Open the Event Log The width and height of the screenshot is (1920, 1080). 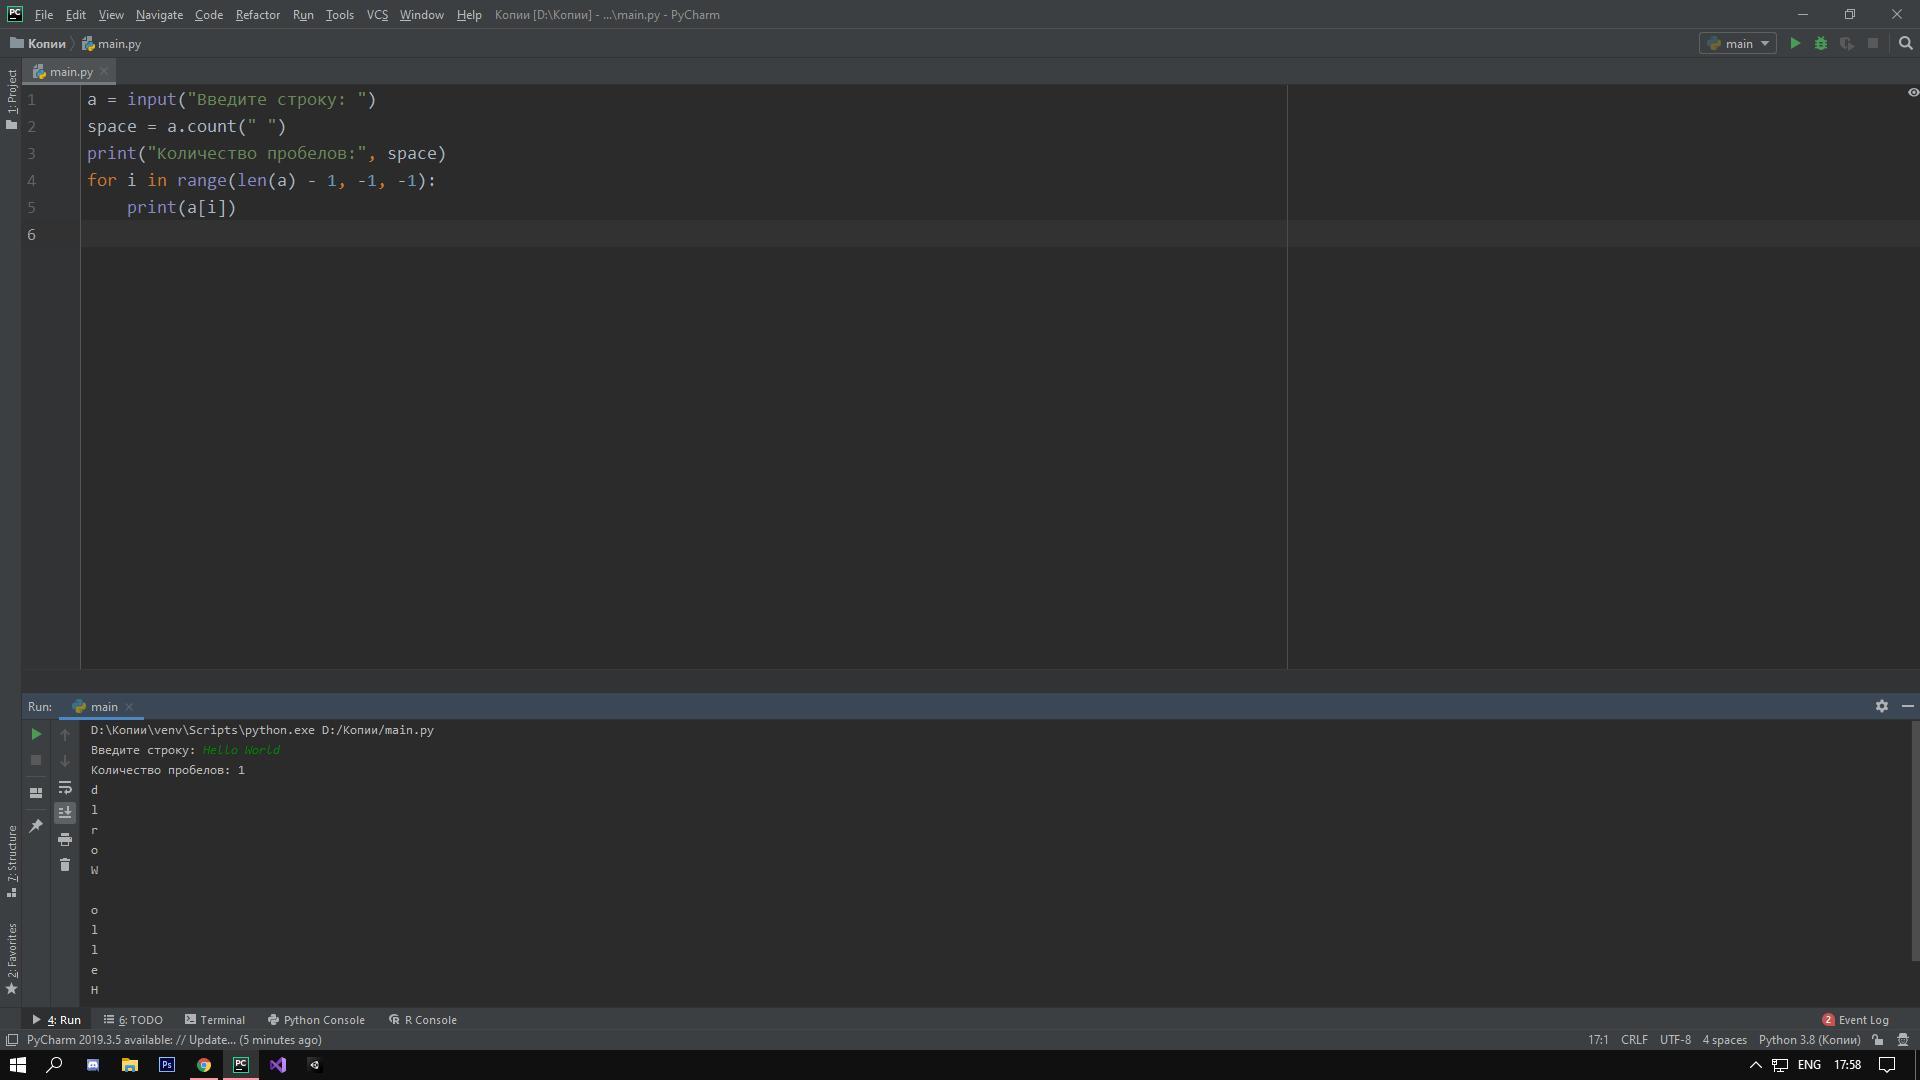[x=1855, y=1020]
